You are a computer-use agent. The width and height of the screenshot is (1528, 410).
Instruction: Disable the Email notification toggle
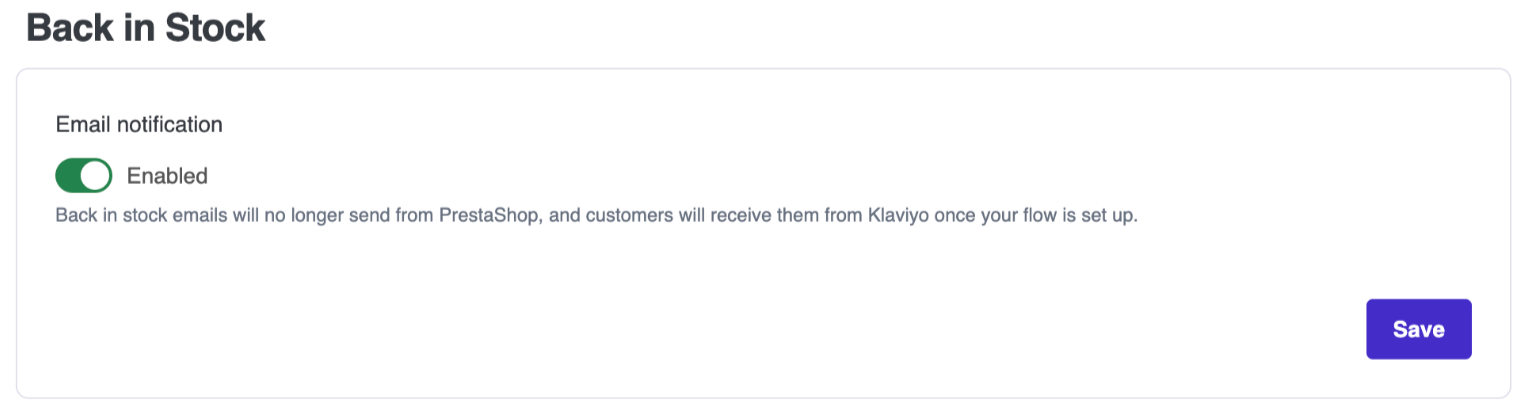pos(83,176)
